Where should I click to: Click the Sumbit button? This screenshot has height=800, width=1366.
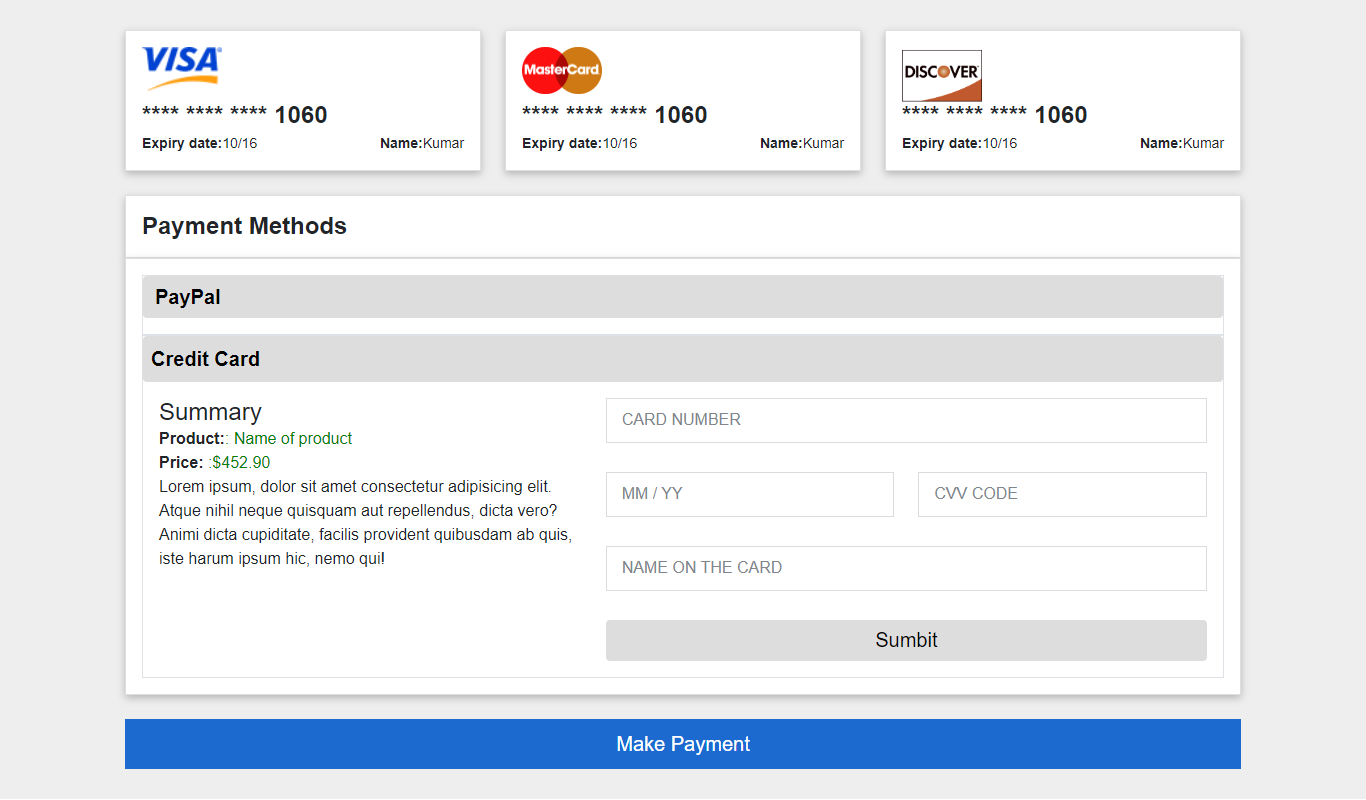point(906,640)
